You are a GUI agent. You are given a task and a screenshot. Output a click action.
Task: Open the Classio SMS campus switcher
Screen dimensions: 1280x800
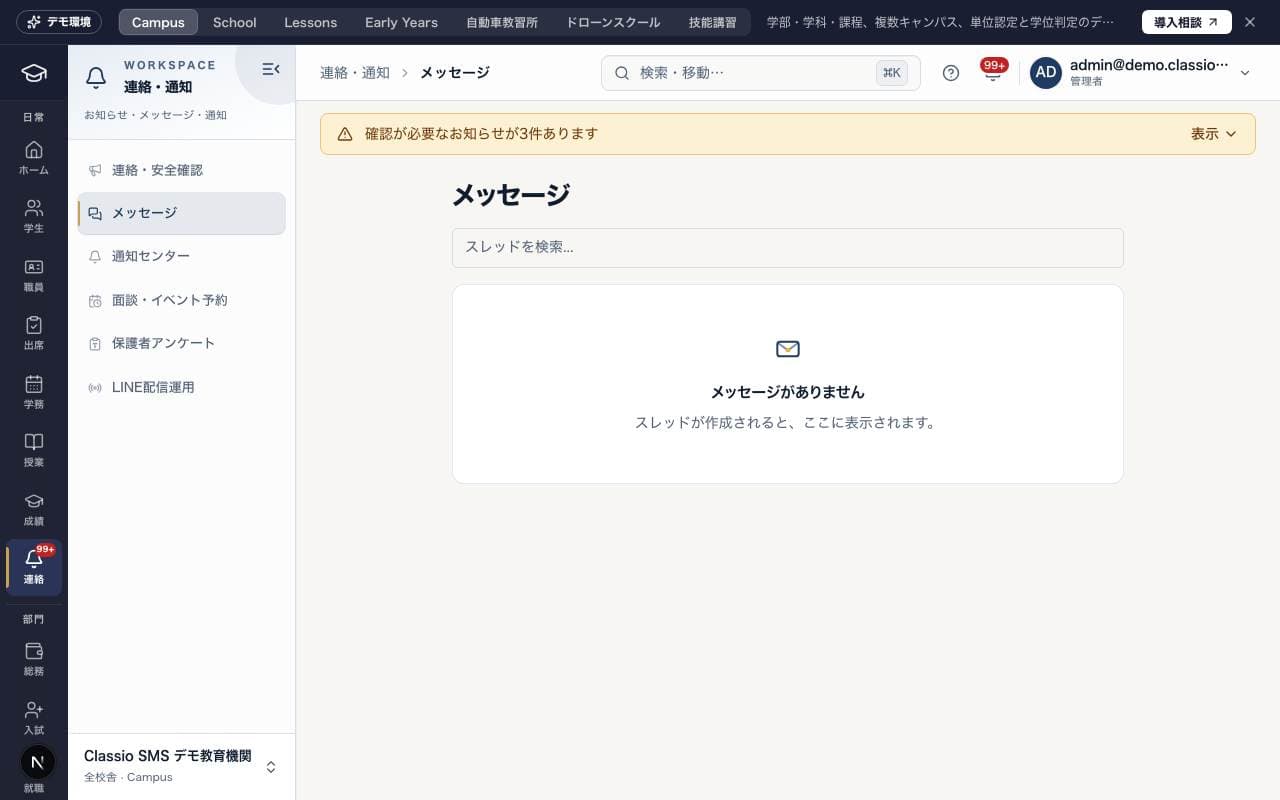click(x=181, y=766)
